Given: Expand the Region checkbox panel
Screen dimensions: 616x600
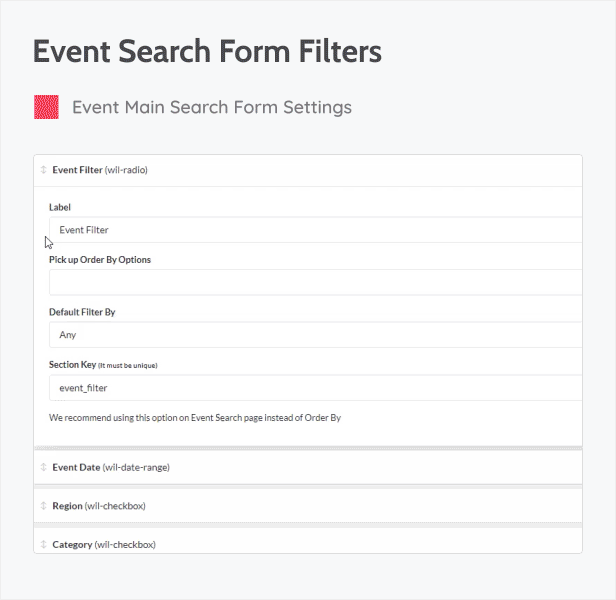Looking at the screenshot, I should pos(300,506).
